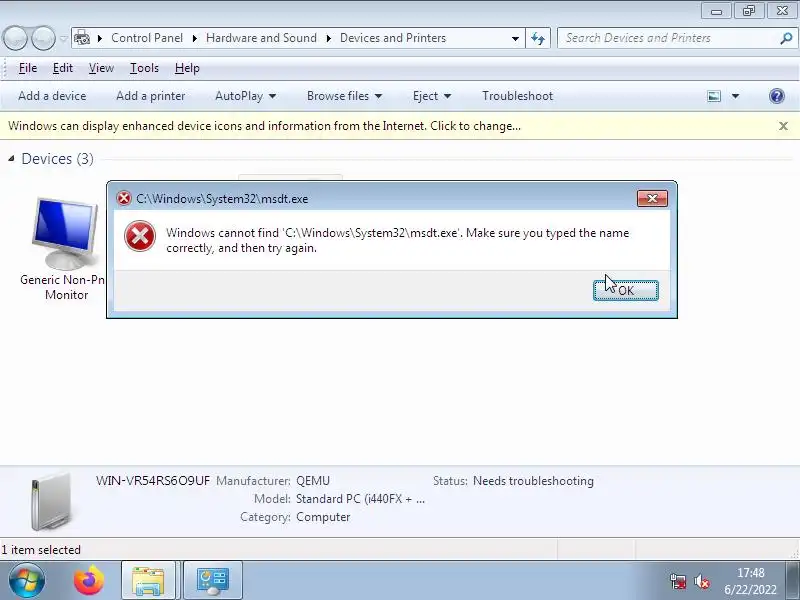Click the Troubleshoot toolbar button

coord(517,96)
